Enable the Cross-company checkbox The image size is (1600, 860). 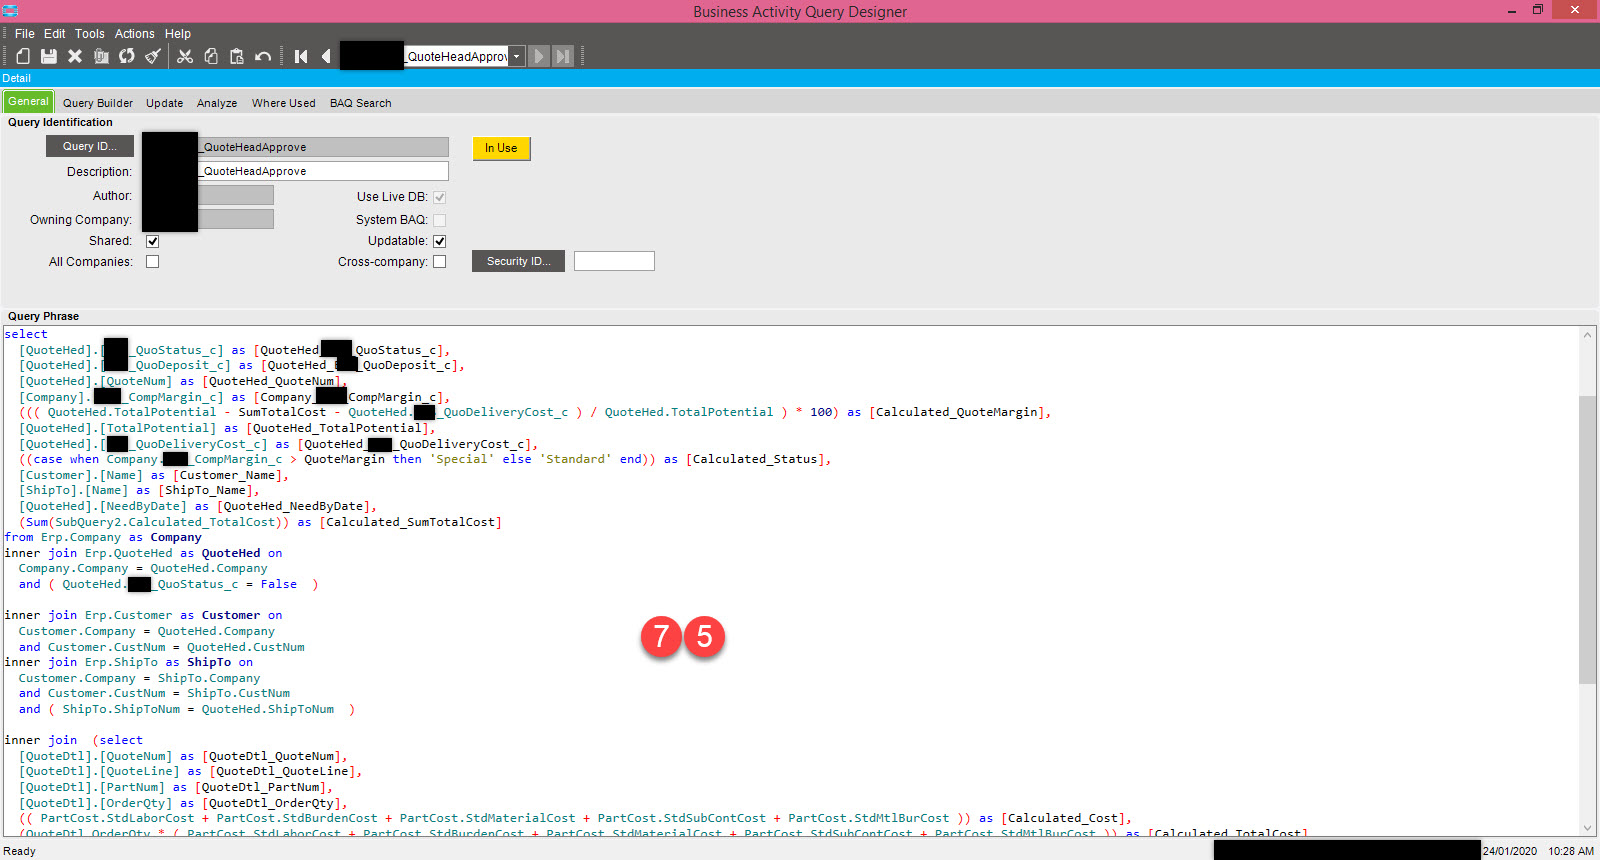(x=439, y=262)
